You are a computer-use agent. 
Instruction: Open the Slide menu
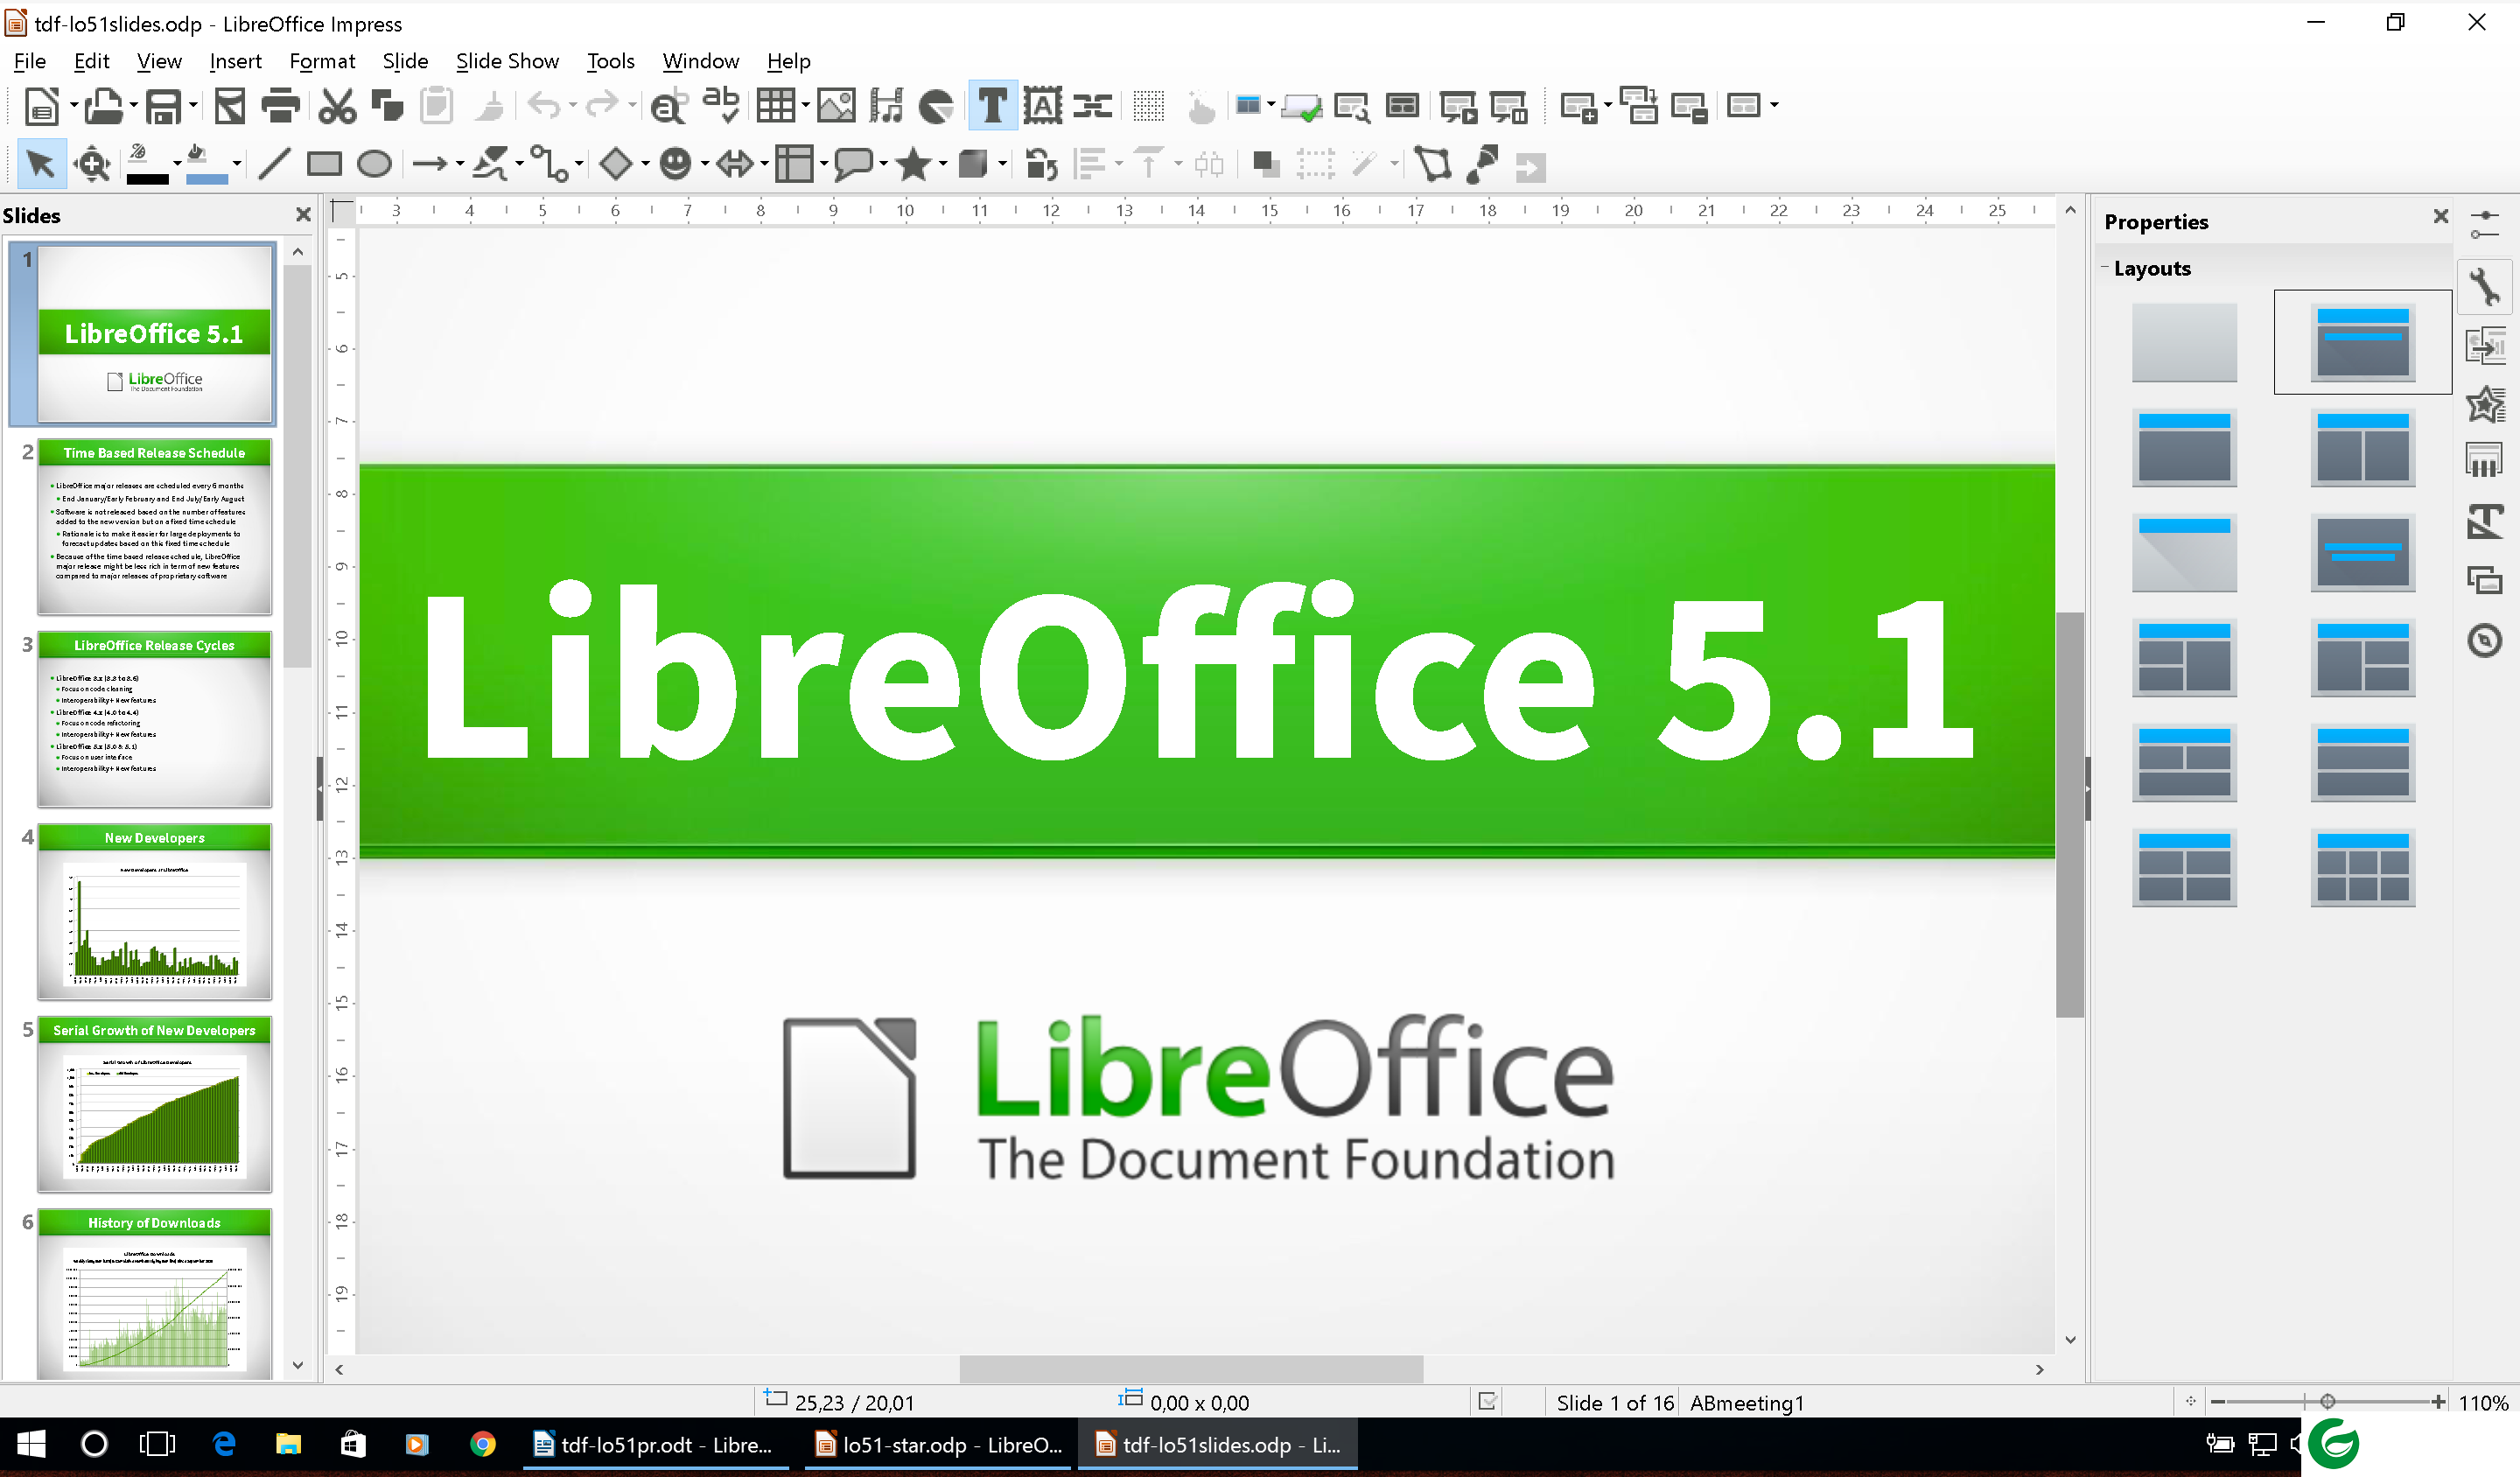click(405, 61)
